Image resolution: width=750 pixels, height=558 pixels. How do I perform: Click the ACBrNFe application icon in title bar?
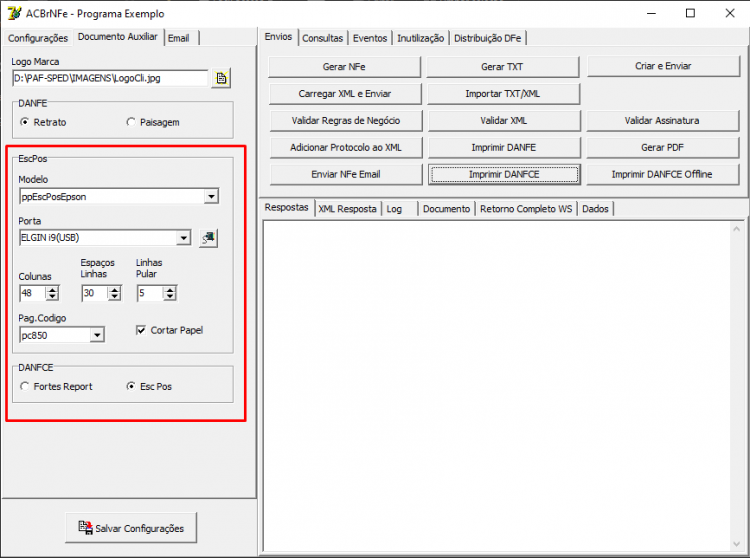point(14,13)
